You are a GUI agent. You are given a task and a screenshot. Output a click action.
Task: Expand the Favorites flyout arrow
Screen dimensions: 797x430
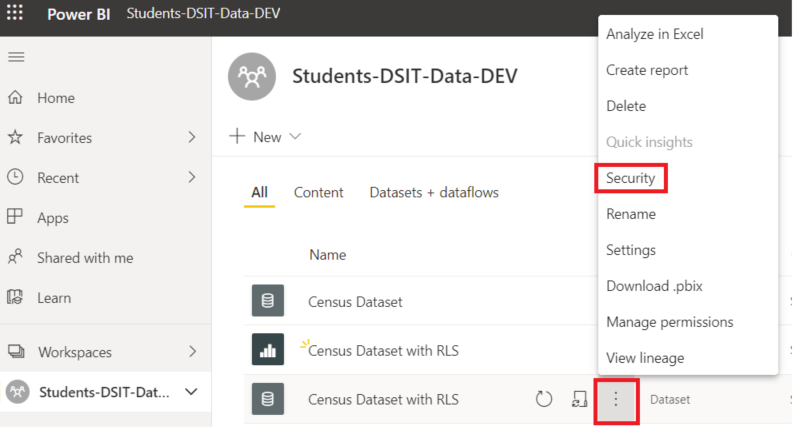pos(192,137)
